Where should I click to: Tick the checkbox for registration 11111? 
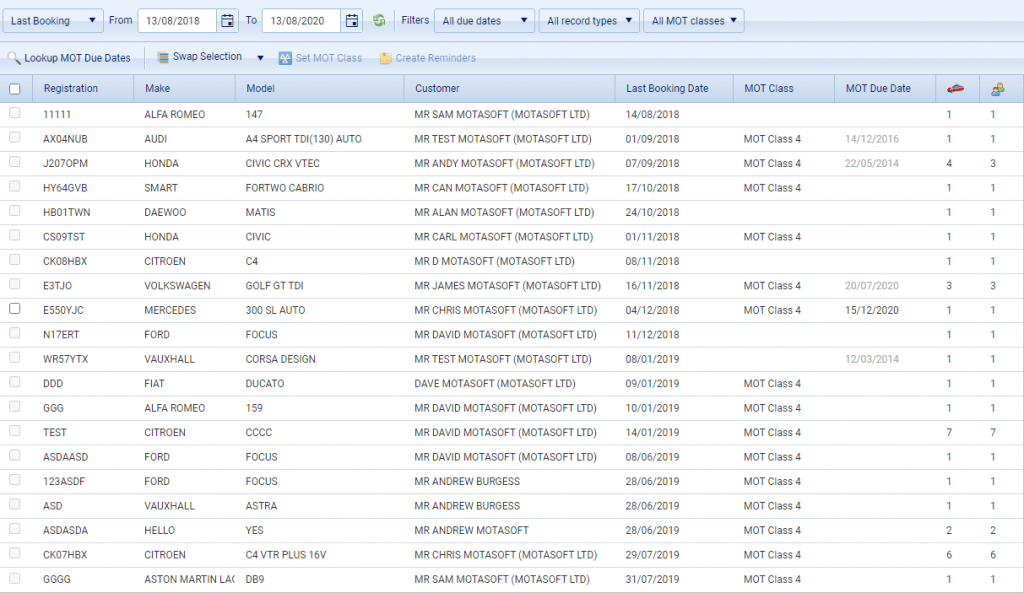15,113
